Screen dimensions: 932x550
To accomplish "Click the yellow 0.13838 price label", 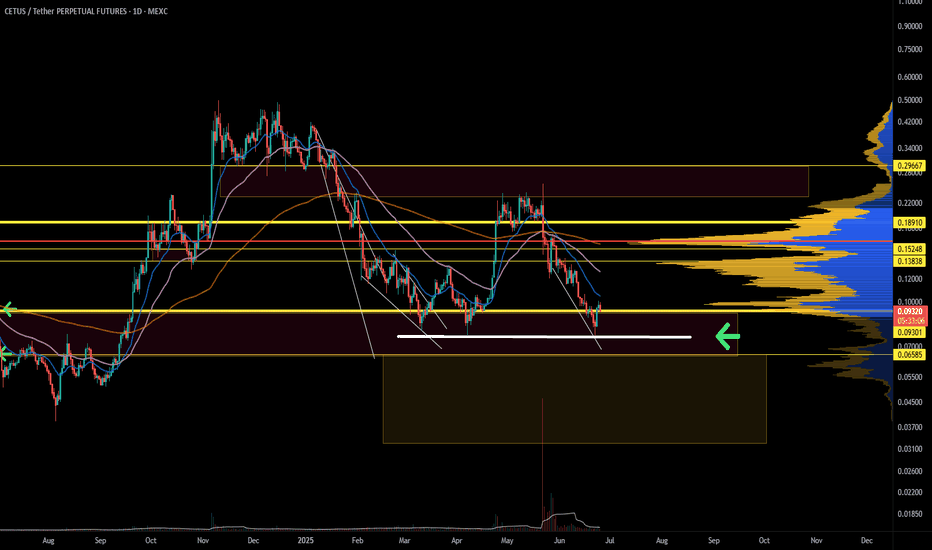I will pyautogui.click(x=909, y=261).
